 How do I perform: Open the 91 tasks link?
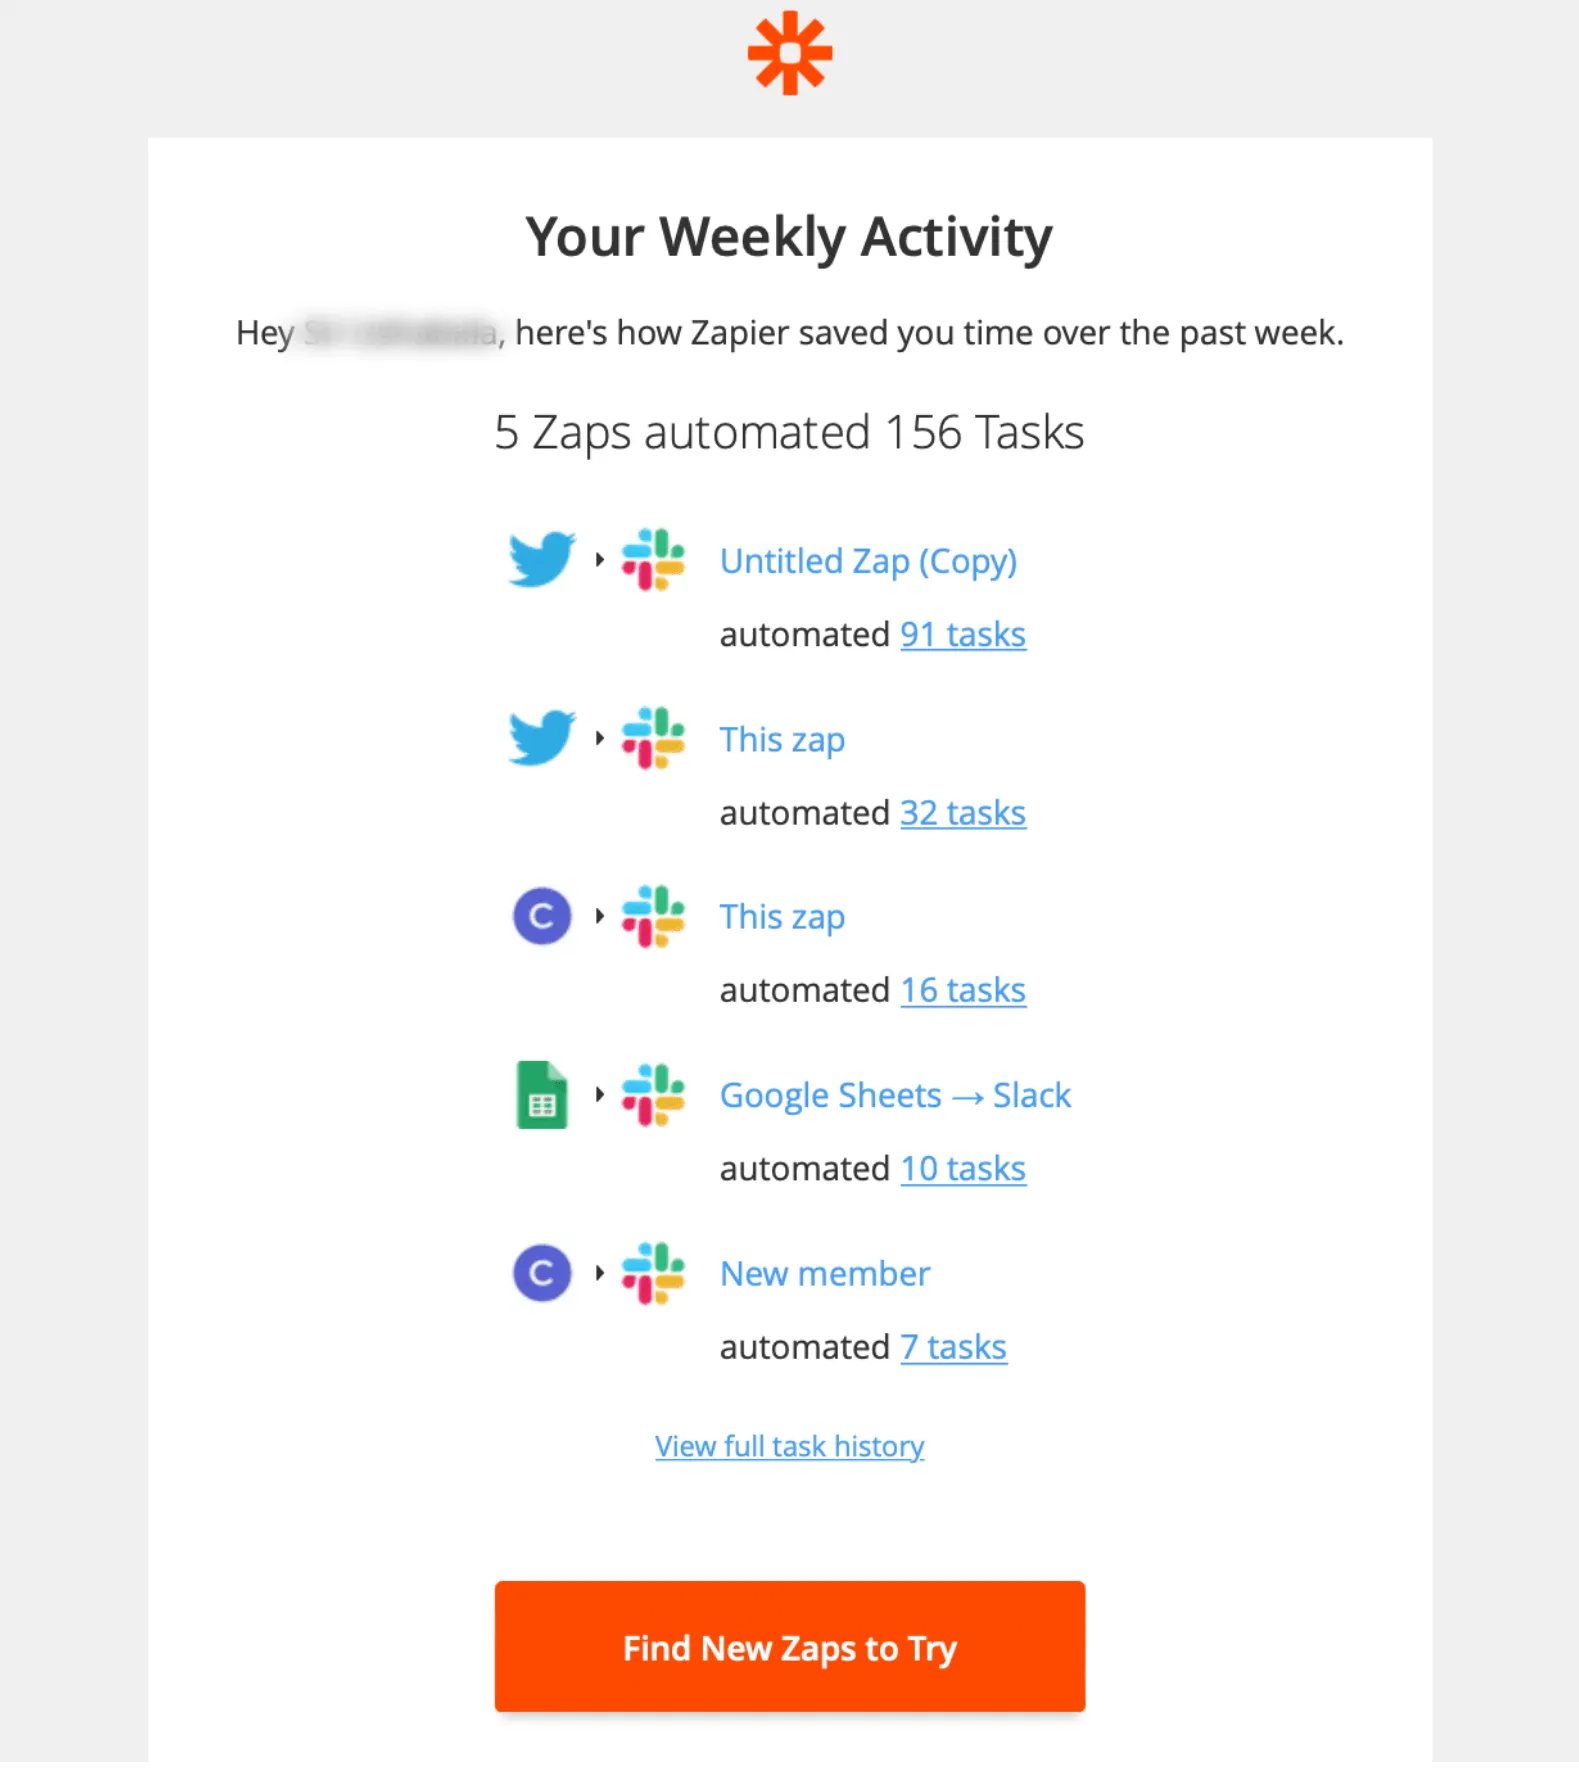tap(962, 634)
